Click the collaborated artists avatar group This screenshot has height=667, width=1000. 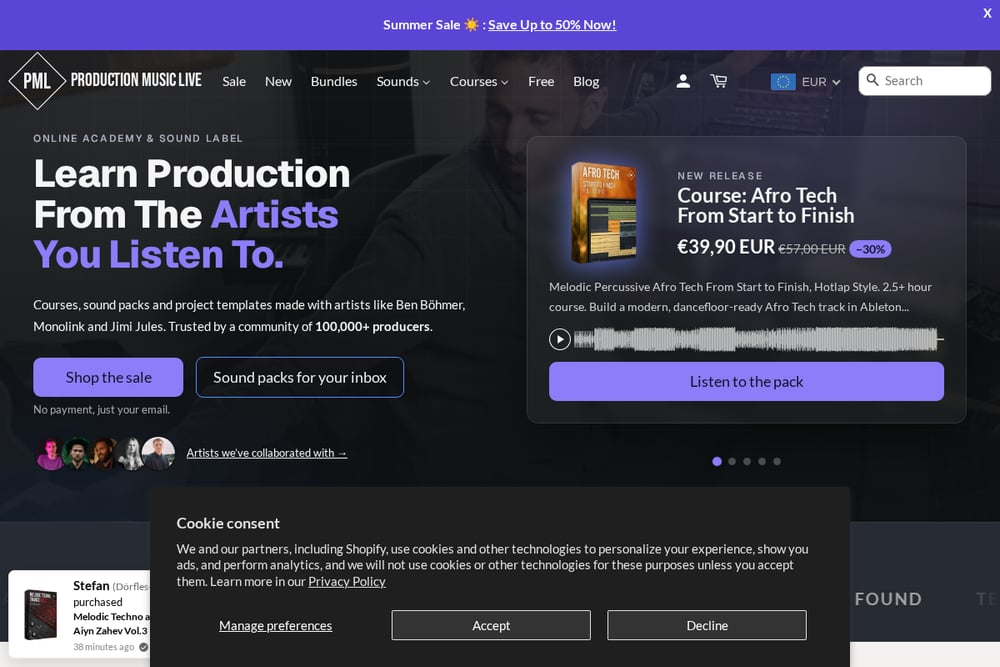point(105,453)
